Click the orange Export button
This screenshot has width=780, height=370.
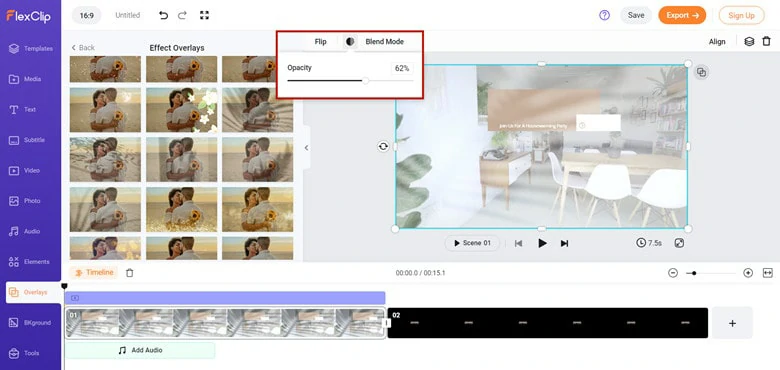[x=682, y=15]
